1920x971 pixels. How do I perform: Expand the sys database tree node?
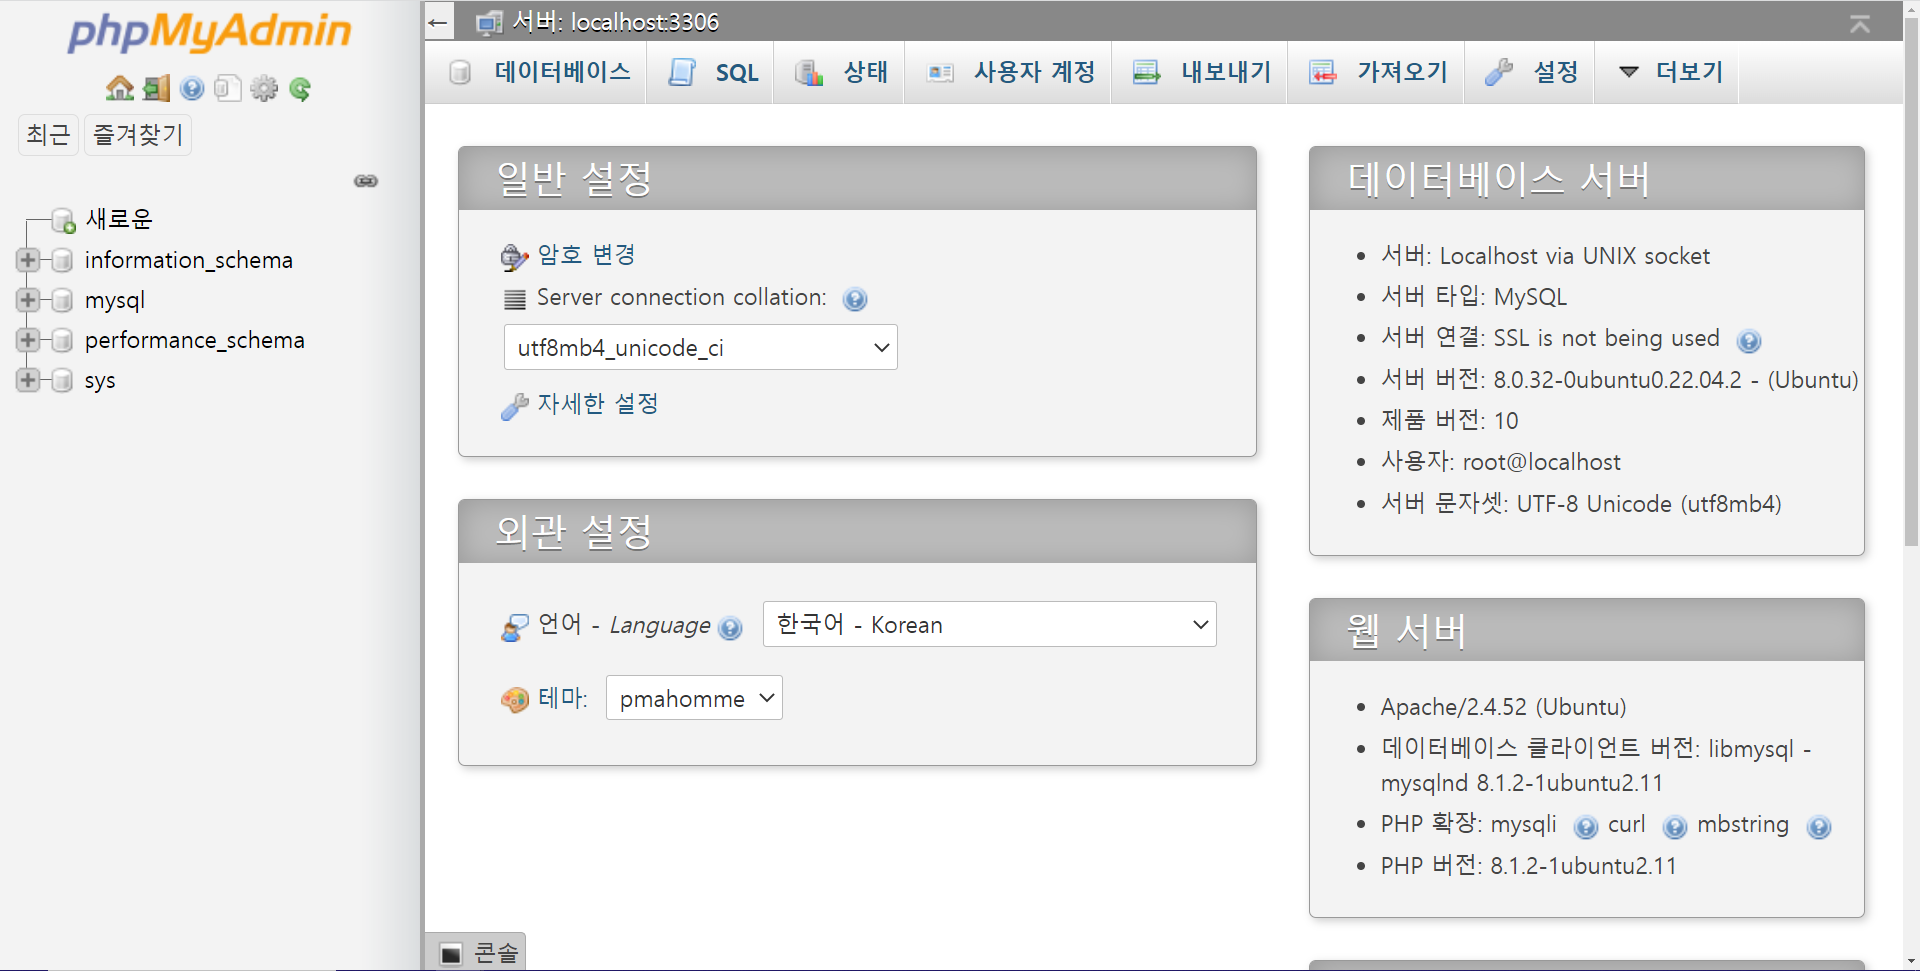coord(28,380)
